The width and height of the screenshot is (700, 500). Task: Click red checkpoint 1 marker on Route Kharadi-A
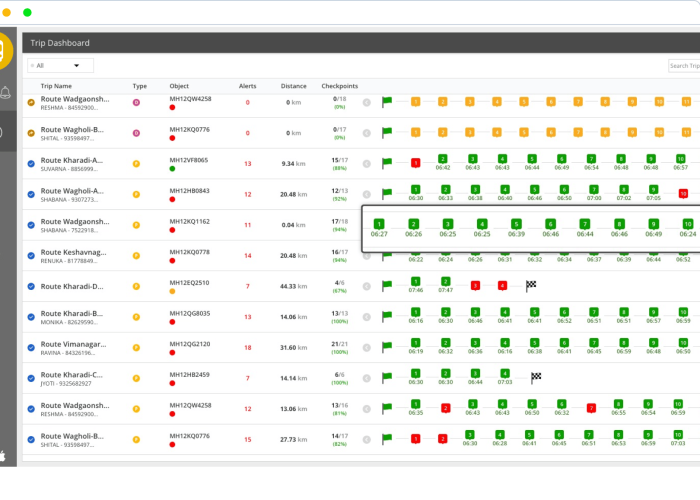pos(415,162)
